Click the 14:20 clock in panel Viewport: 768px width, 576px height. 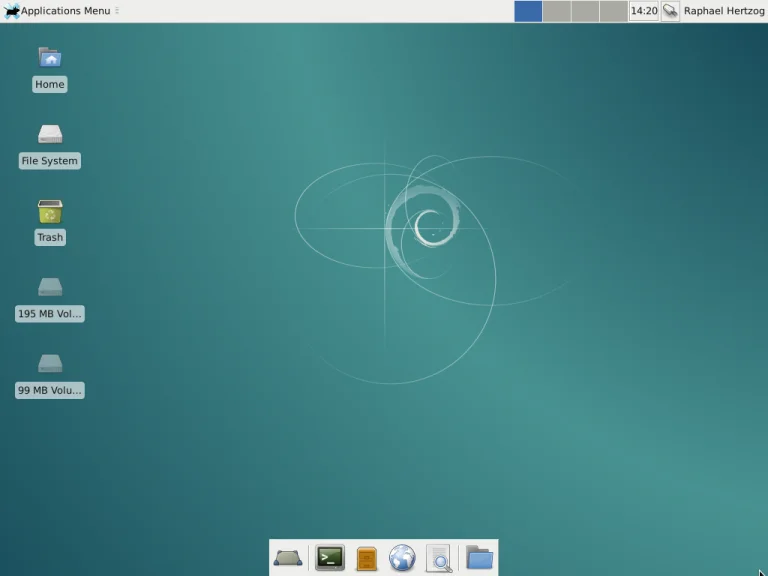tap(644, 11)
